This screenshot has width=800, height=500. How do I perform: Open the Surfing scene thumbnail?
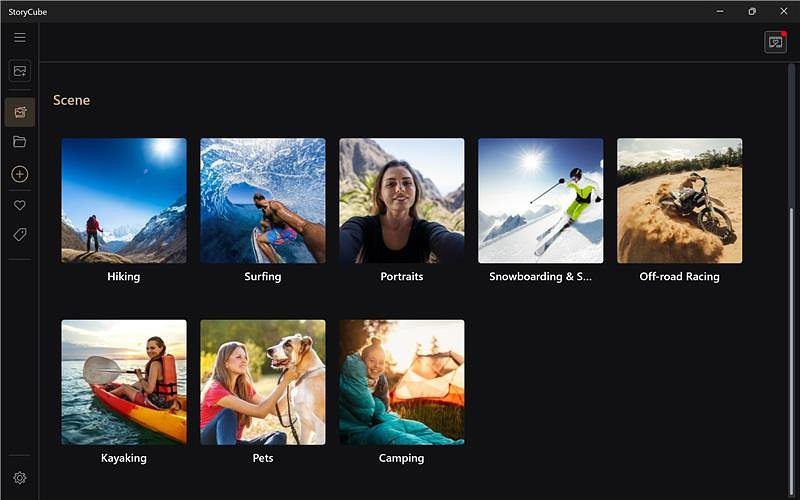(x=263, y=200)
